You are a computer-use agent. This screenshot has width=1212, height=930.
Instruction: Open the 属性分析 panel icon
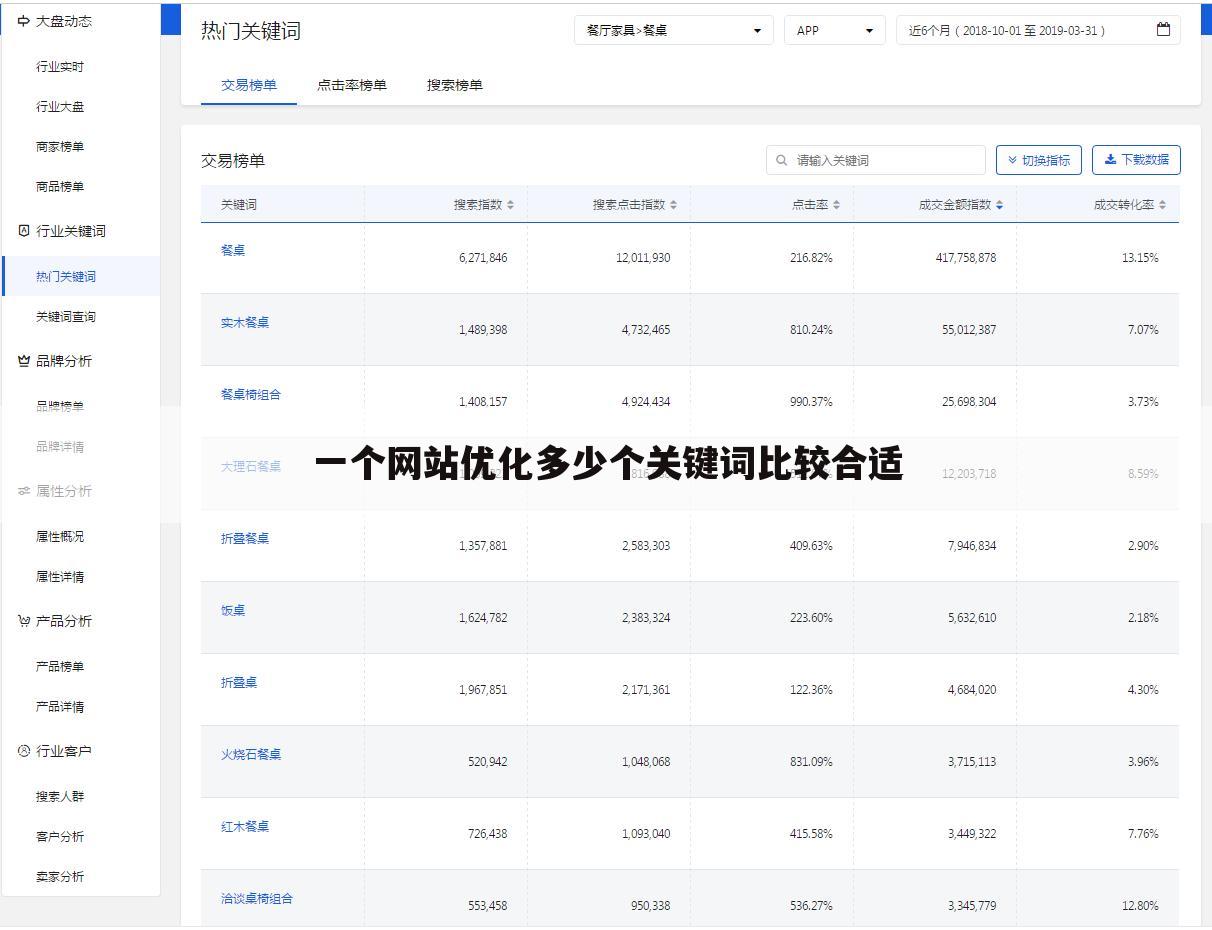23,491
